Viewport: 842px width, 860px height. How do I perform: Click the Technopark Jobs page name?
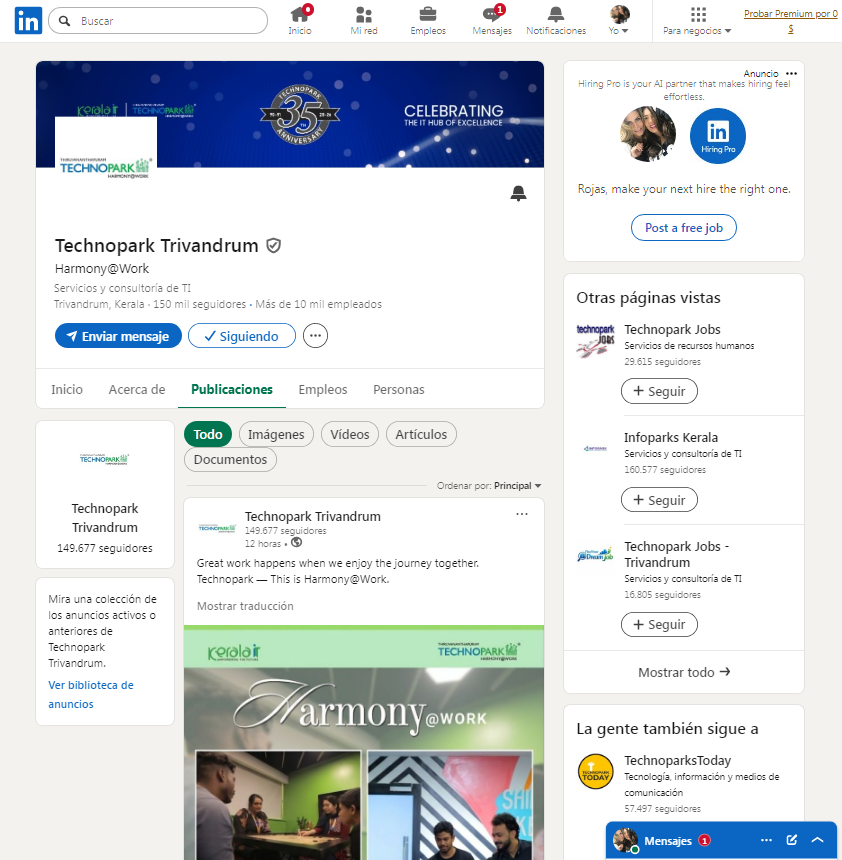click(x=673, y=329)
